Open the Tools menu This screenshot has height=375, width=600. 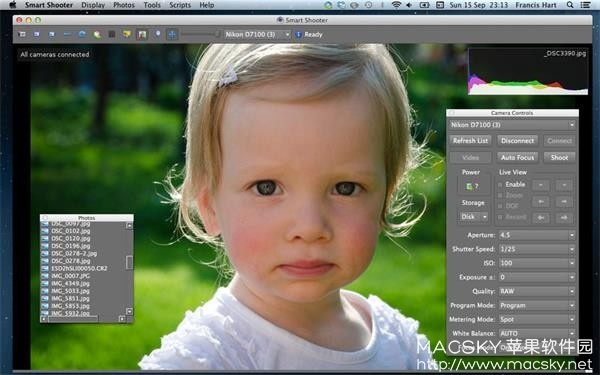152,5
